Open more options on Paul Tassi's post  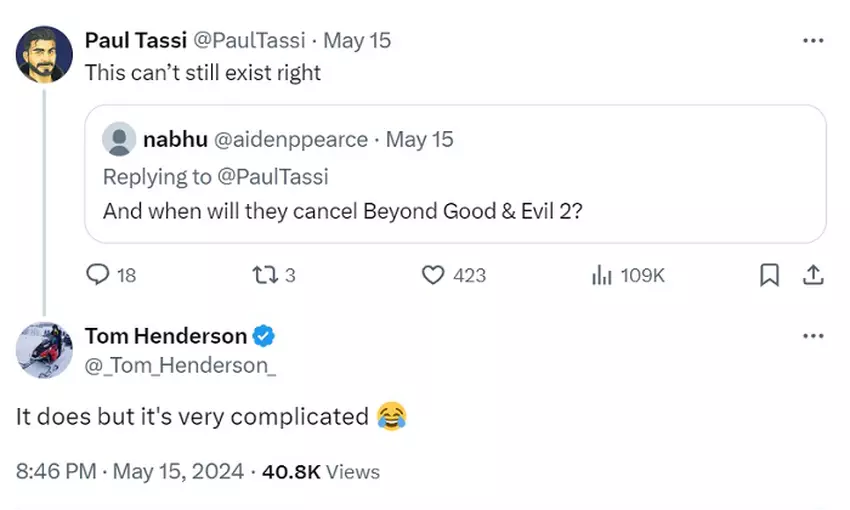click(x=813, y=41)
